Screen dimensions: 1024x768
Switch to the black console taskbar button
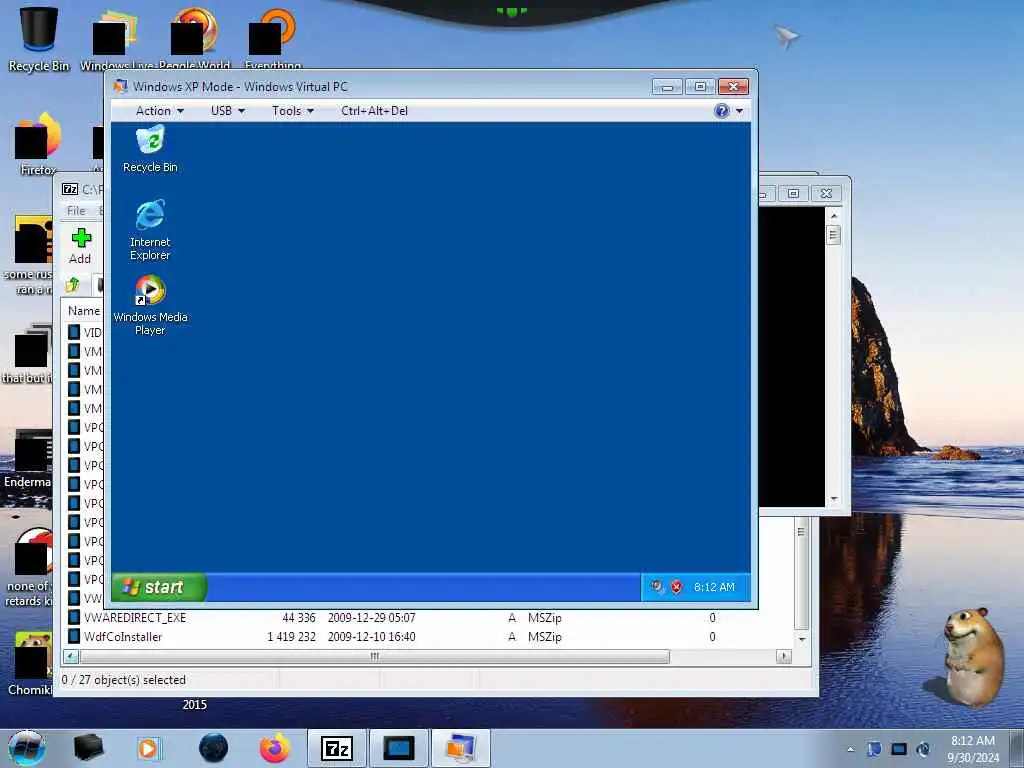pos(398,749)
